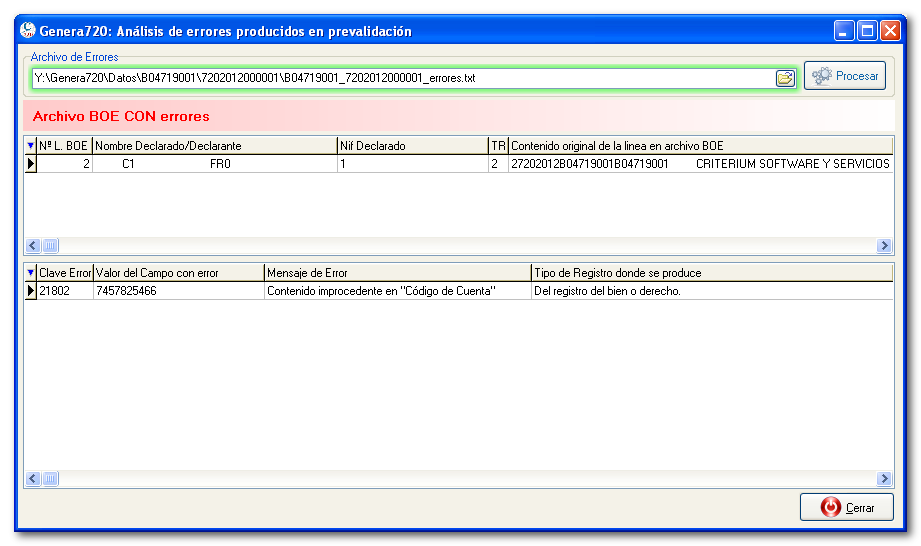Select the row indicator of BOE line 2
This screenshot has height=546, width=921.
(31, 164)
